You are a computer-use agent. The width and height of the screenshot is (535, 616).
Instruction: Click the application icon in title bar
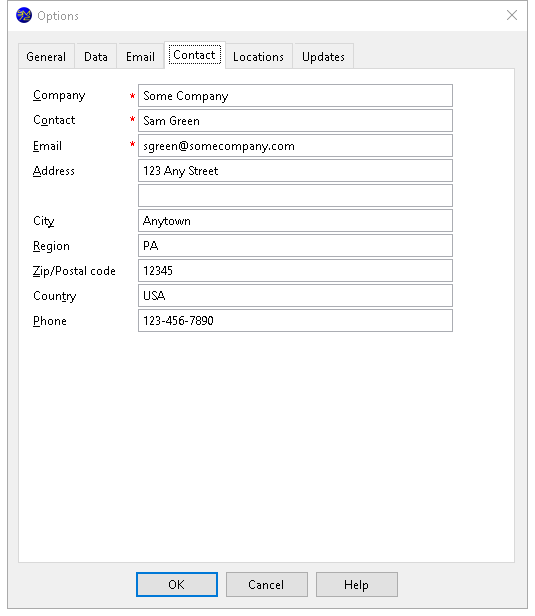24,15
